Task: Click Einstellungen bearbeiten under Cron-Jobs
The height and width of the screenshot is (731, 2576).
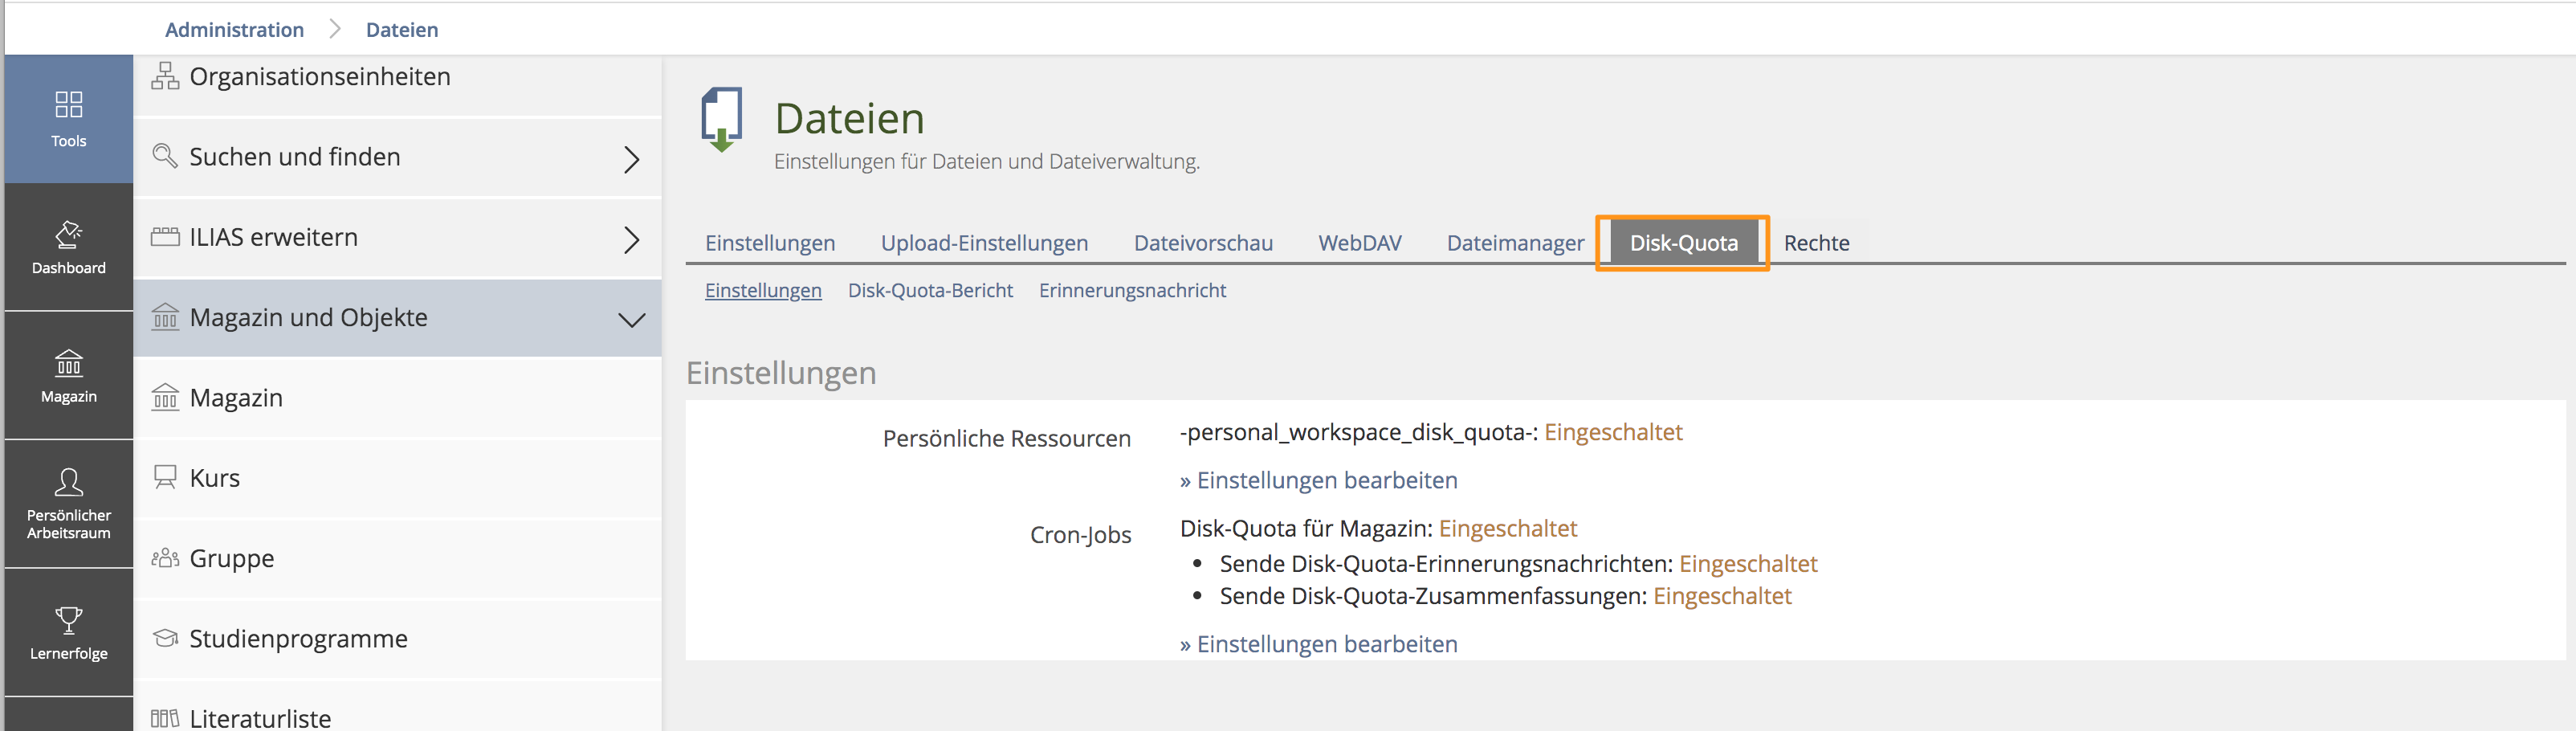Action: tap(1318, 644)
